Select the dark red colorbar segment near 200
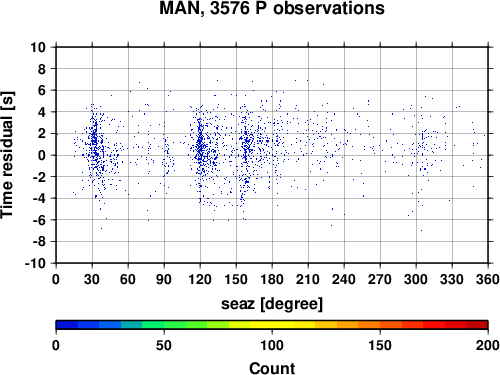The image size is (500, 375). click(x=477, y=325)
